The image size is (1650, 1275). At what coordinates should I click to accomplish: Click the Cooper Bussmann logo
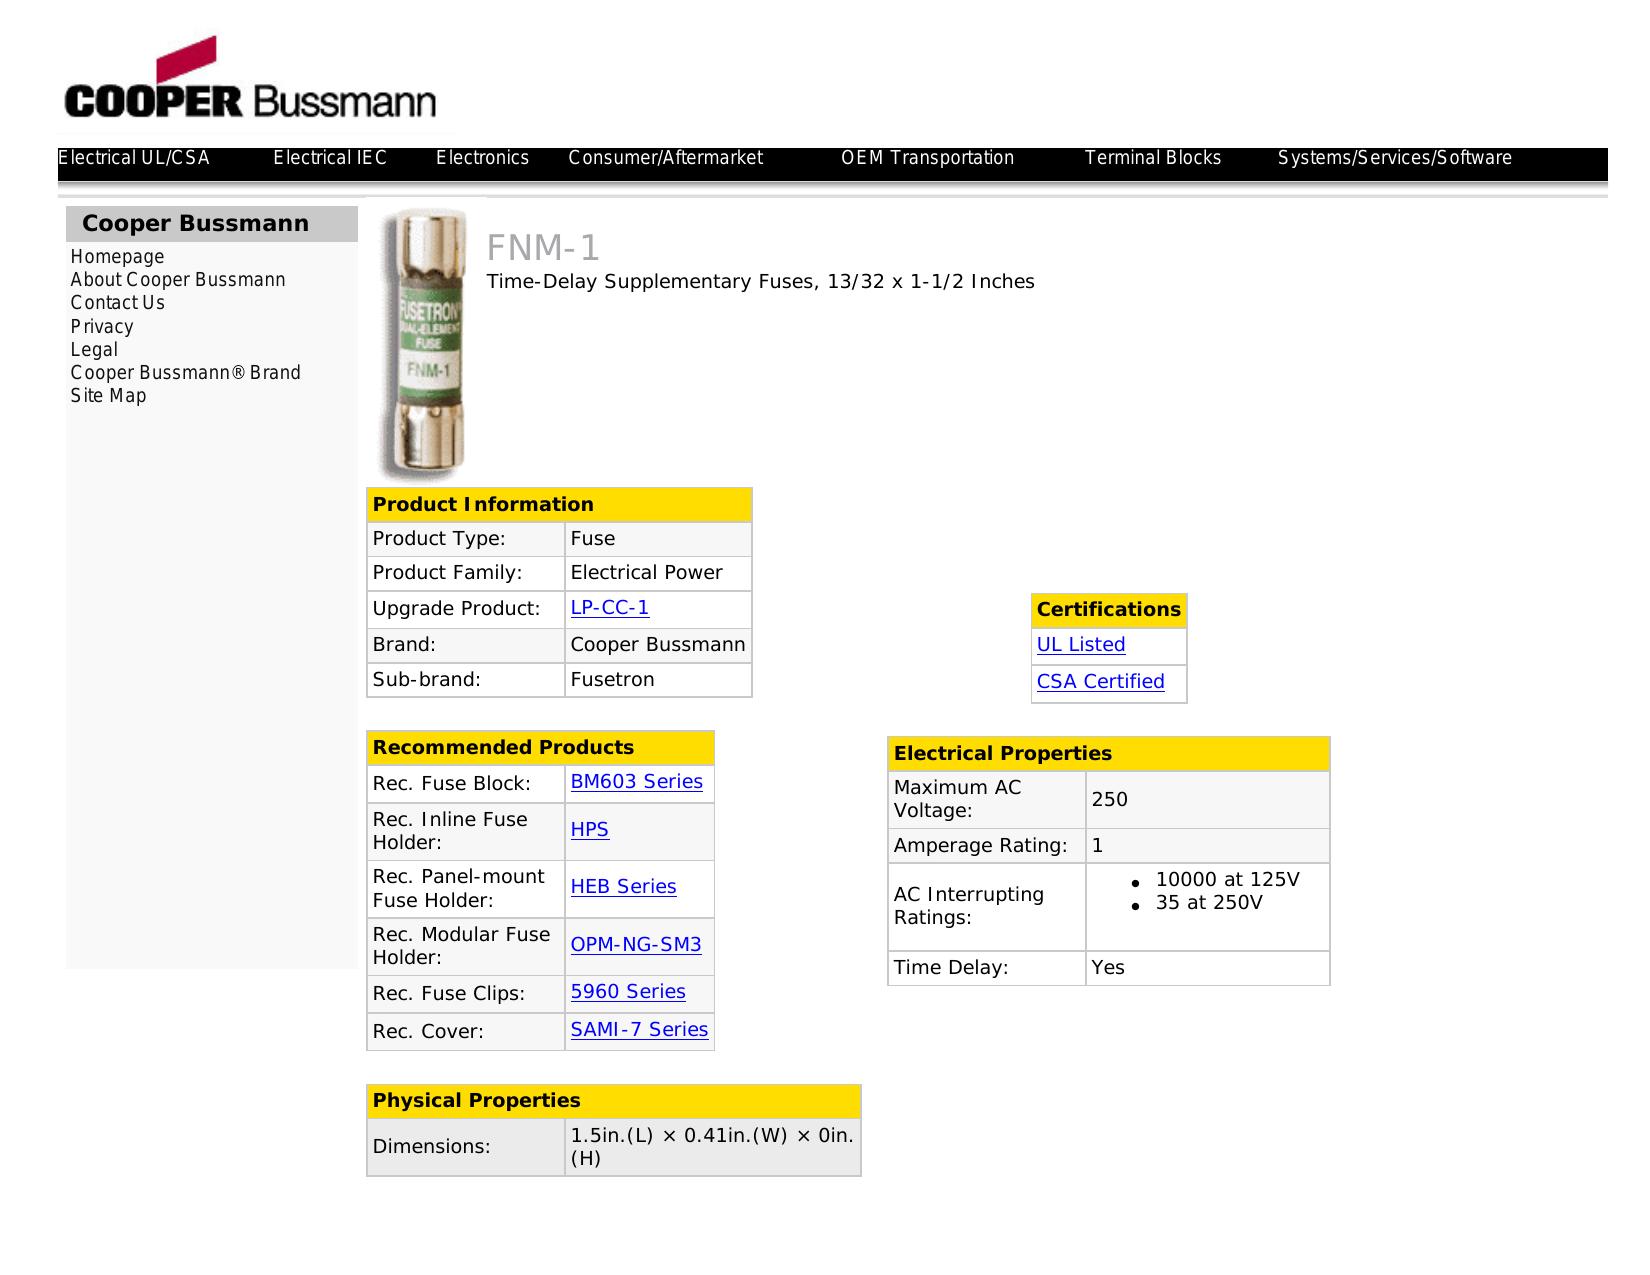(250, 79)
